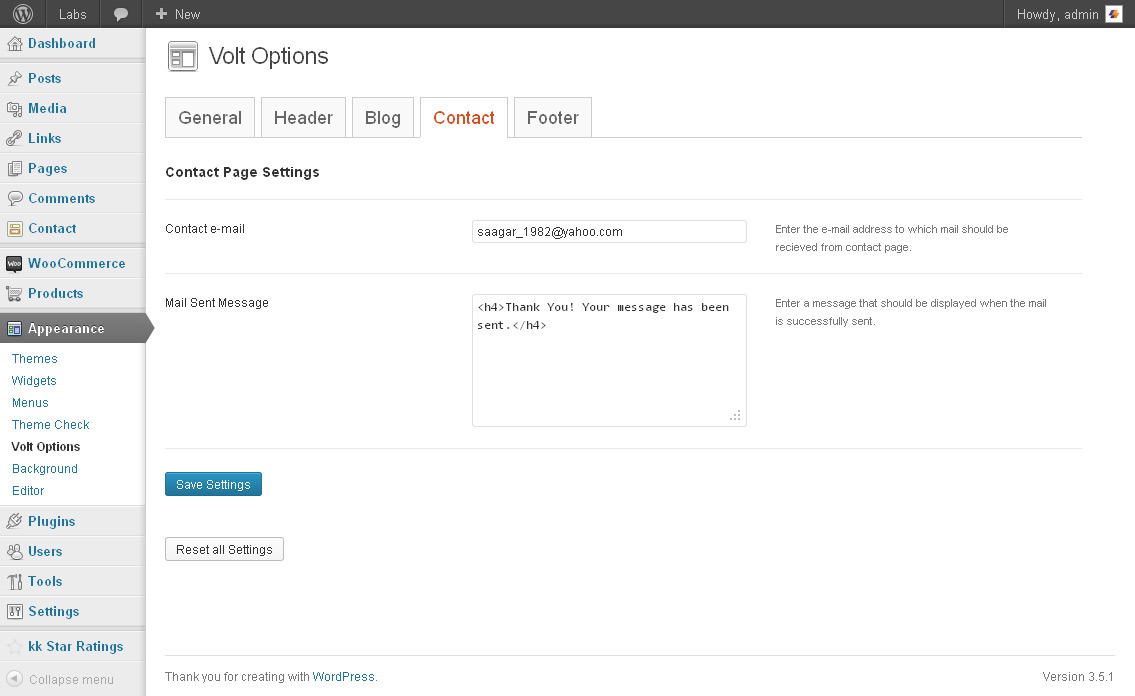Focus the Mail Sent Message textarea
Image resolution: width=1135 pixels, height=696 pixels.
point(609,360)
